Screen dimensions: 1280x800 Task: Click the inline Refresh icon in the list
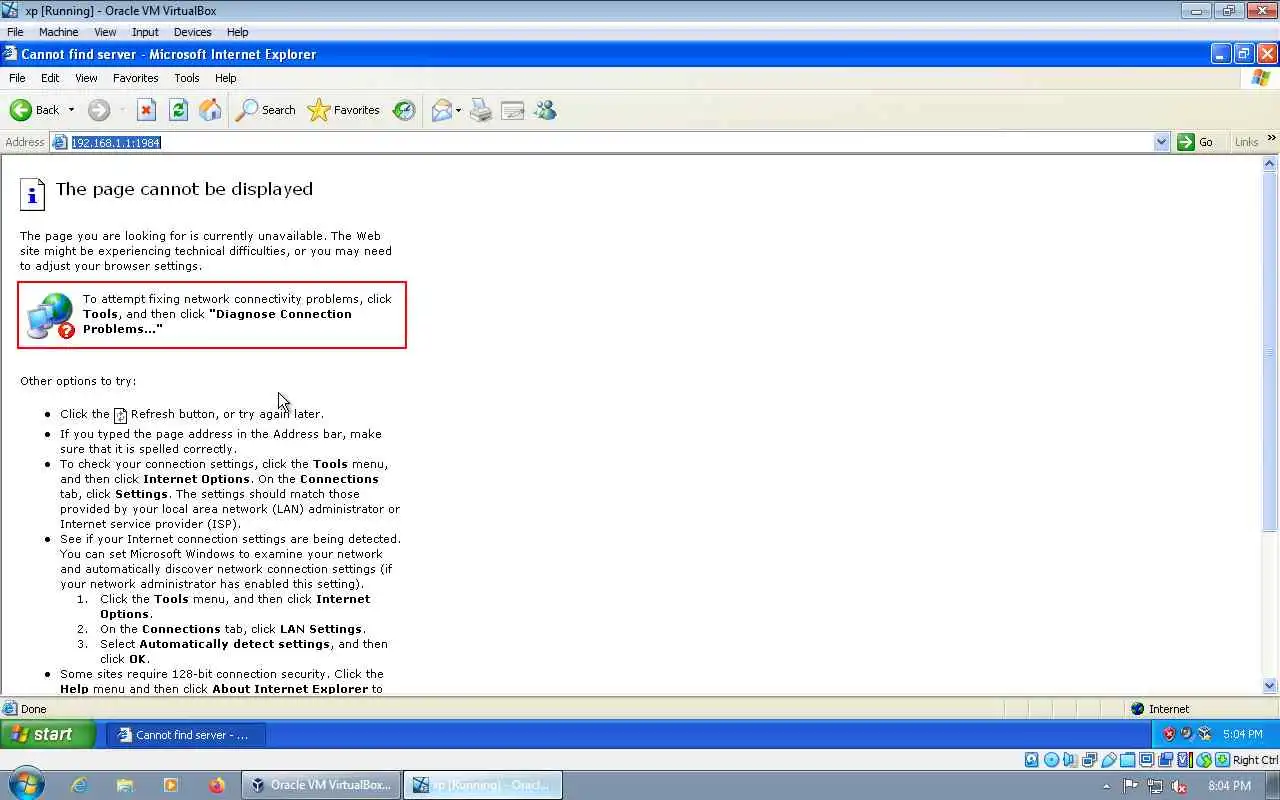120,415
